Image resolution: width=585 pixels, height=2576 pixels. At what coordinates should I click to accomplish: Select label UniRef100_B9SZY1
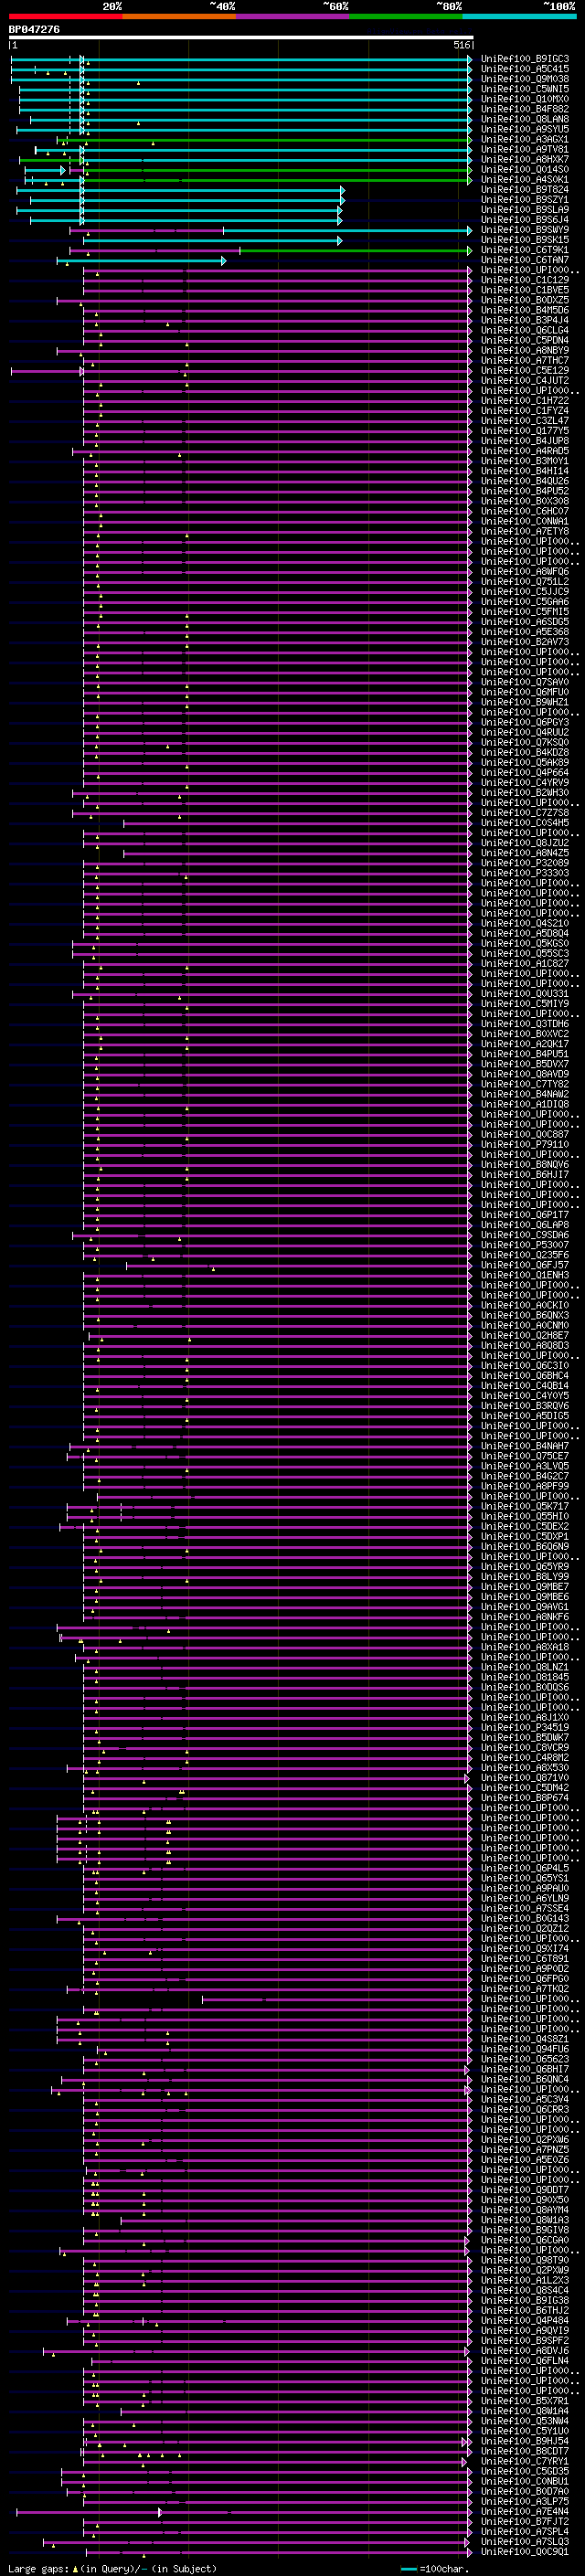[x=525, y=200]
